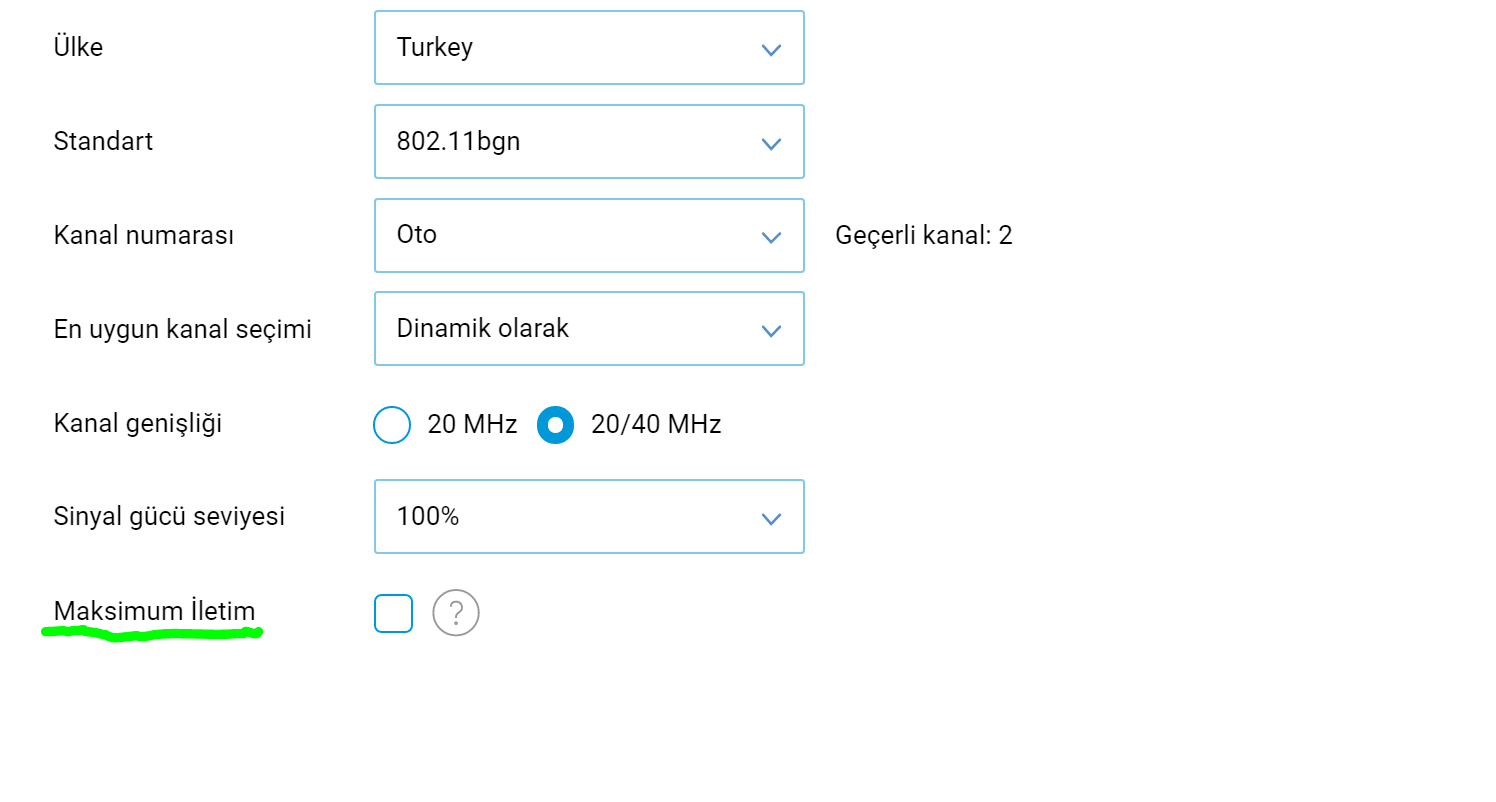Open the help icon beside Maksimum İletim
This screenshot has height=802, width=1496.
coord(456,612)
